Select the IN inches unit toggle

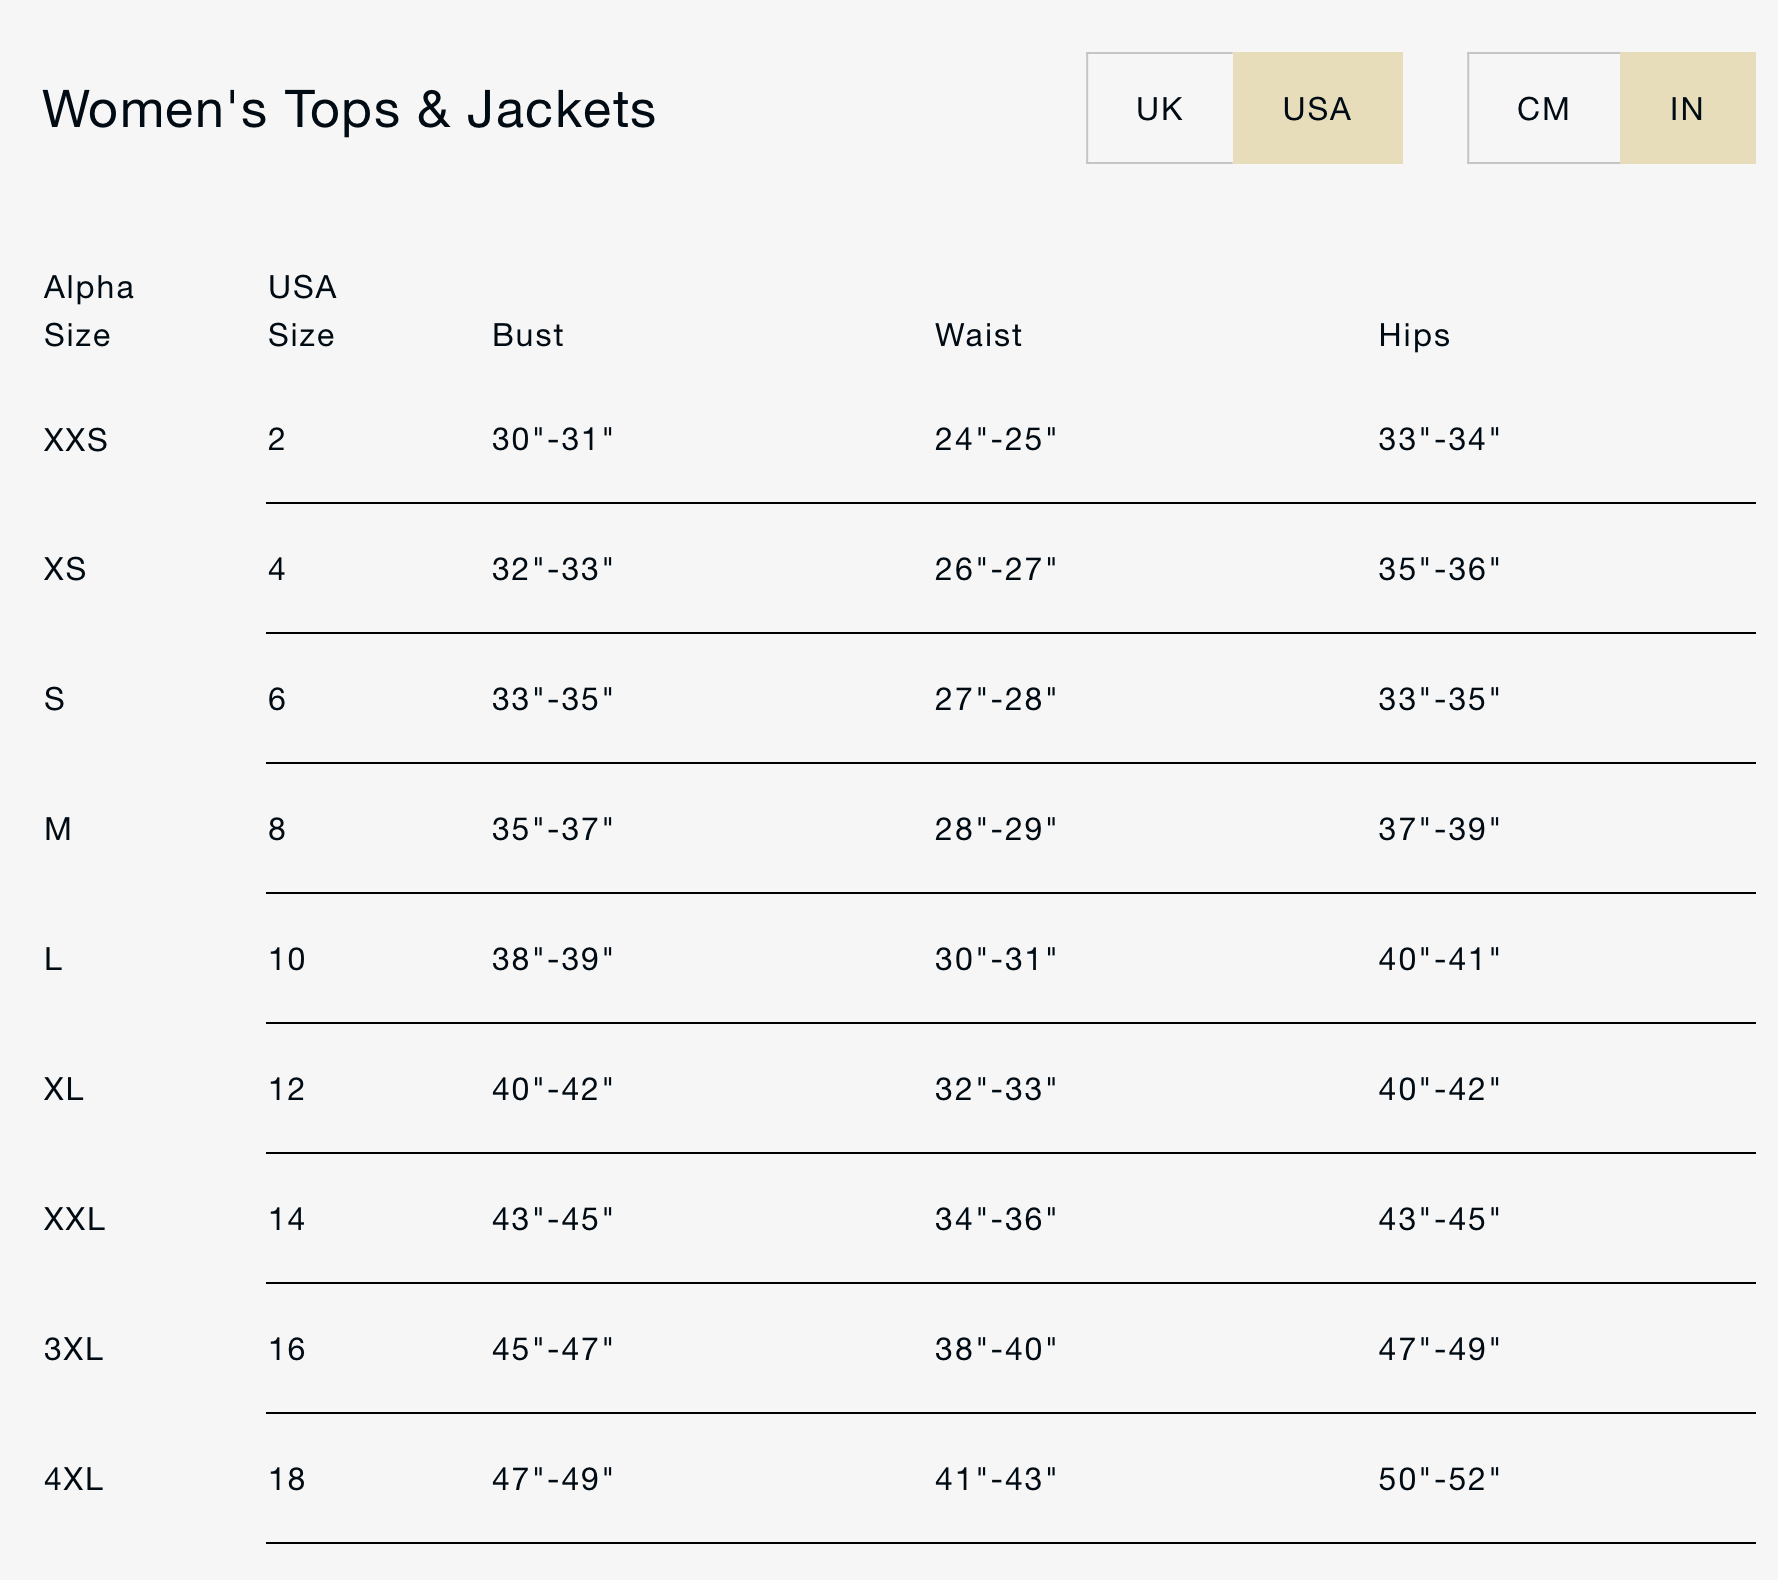[1687, 108]
